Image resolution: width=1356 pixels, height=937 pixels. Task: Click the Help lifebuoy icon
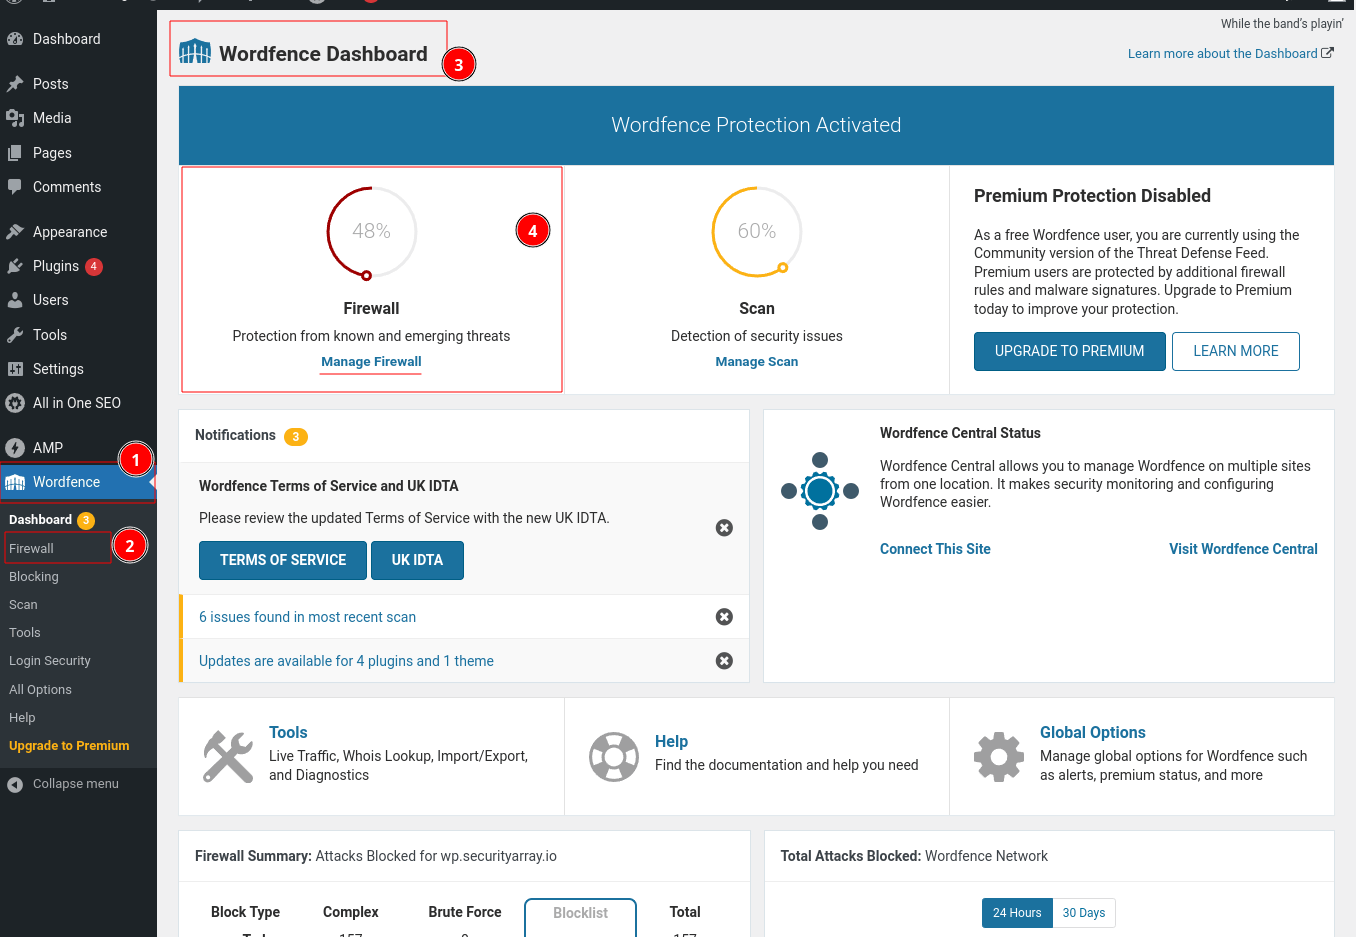coord(613,756)
